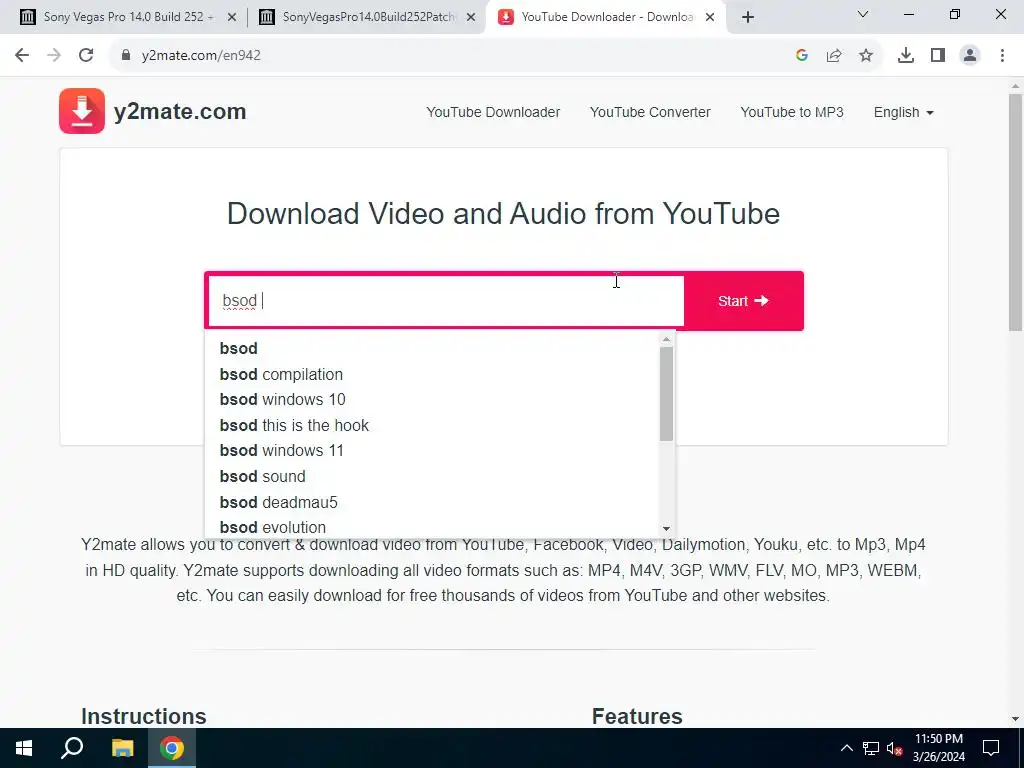
Task: Open the network status tray icon
Action: pyautogui.click(x=871, y=748)
